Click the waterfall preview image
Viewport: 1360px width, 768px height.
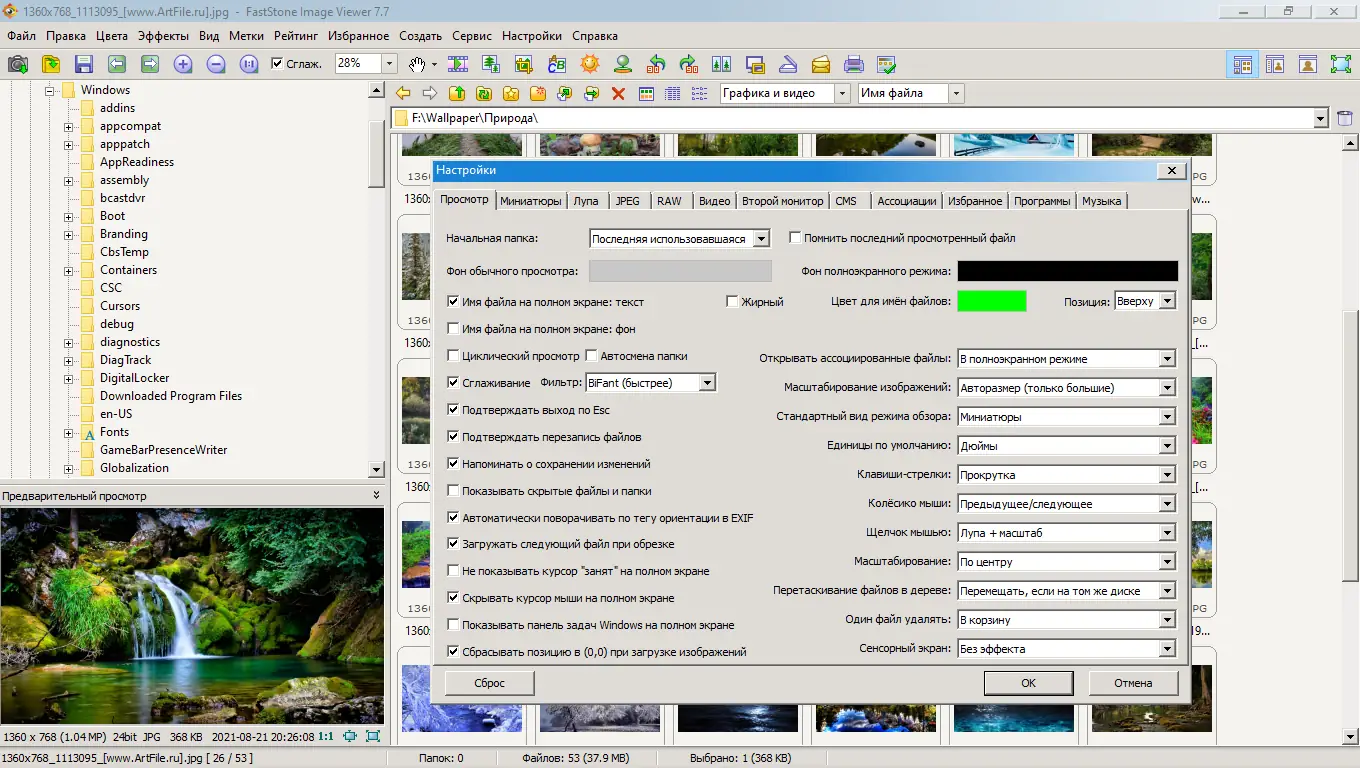tap(192, 615)
